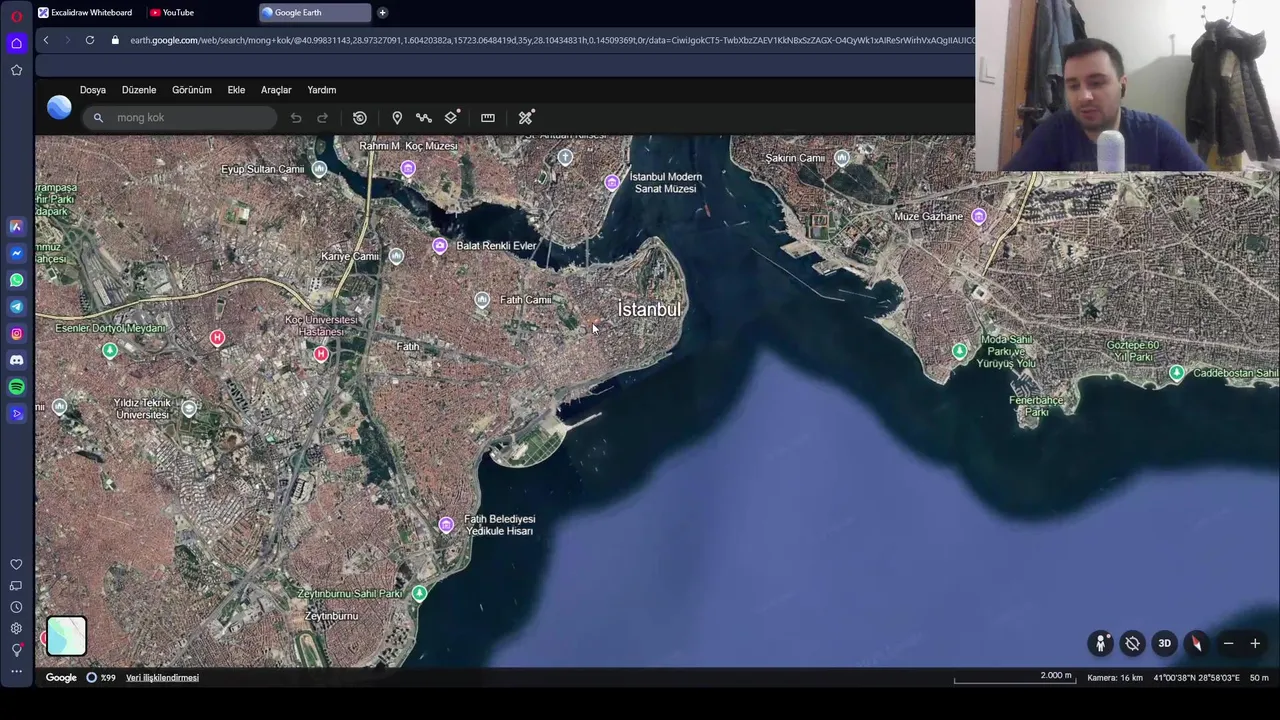Select the ruler measure tool
The height and width of the screenshot is (720, 1280).
(x=488, y=118)
